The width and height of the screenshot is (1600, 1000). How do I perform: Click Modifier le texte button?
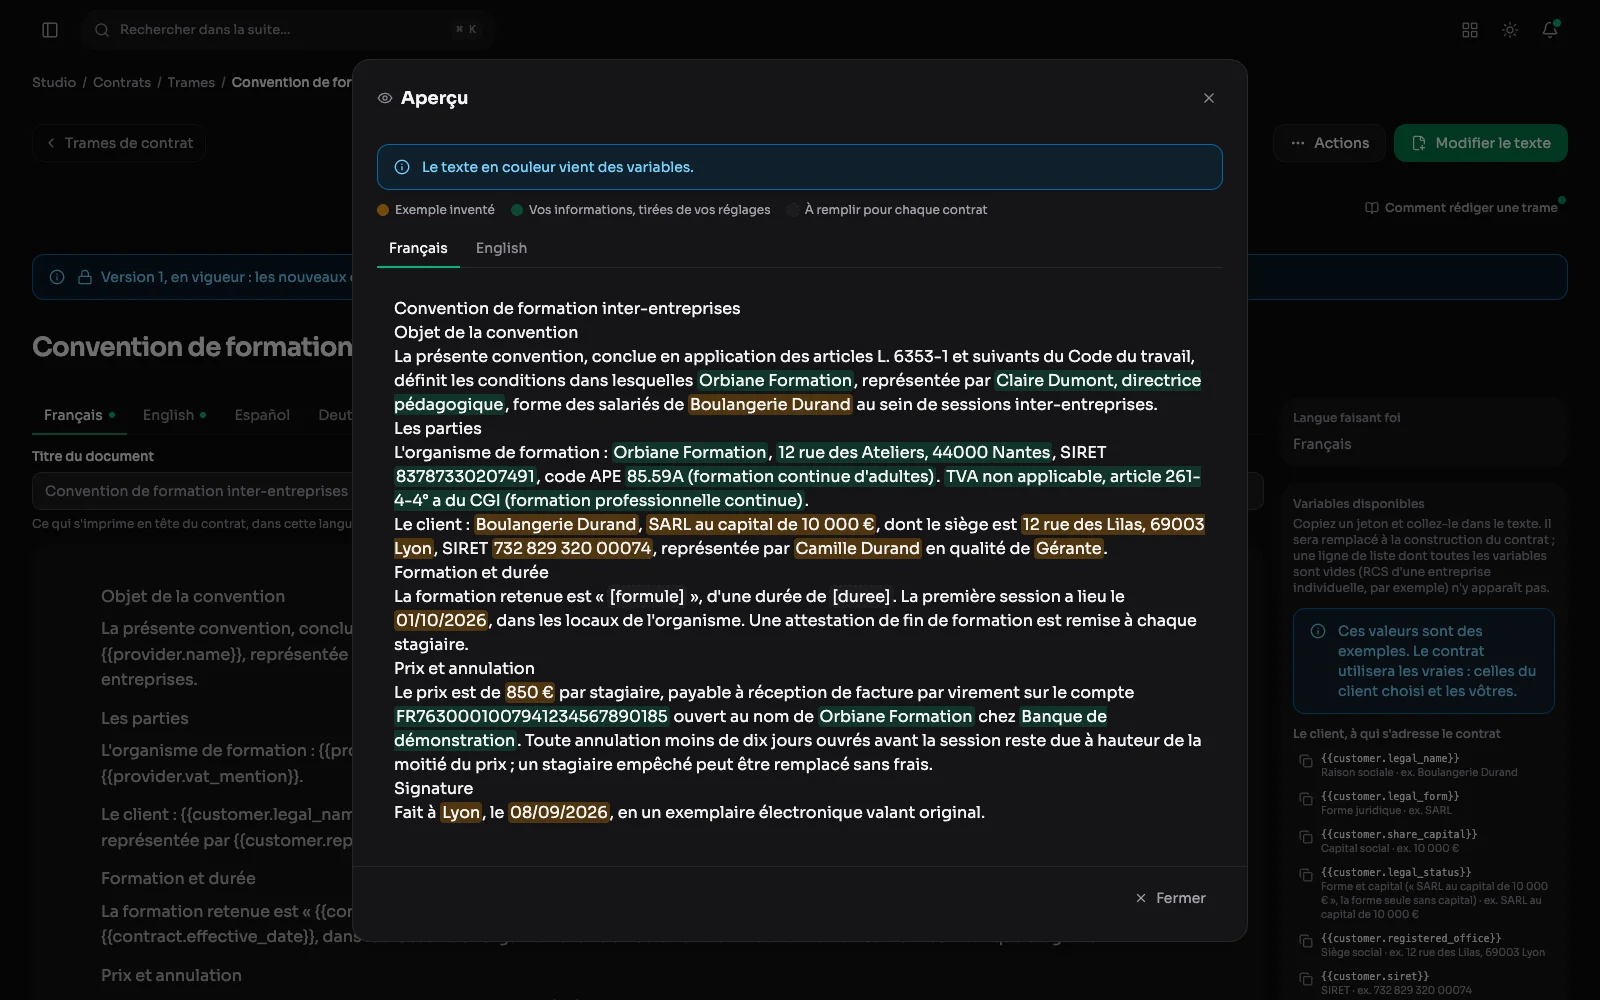coord(1481,143)
